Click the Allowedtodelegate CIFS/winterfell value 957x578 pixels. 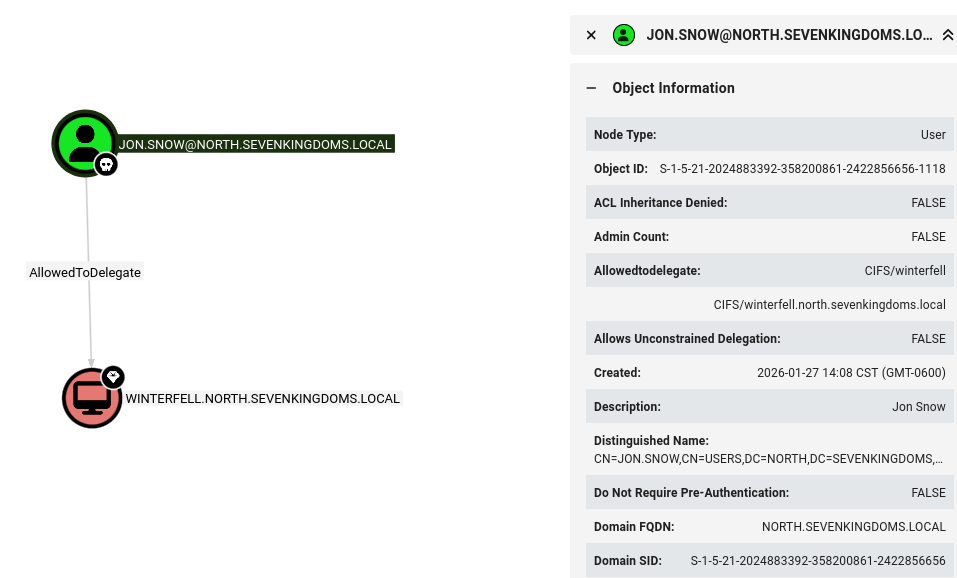(x=905, y=270)
